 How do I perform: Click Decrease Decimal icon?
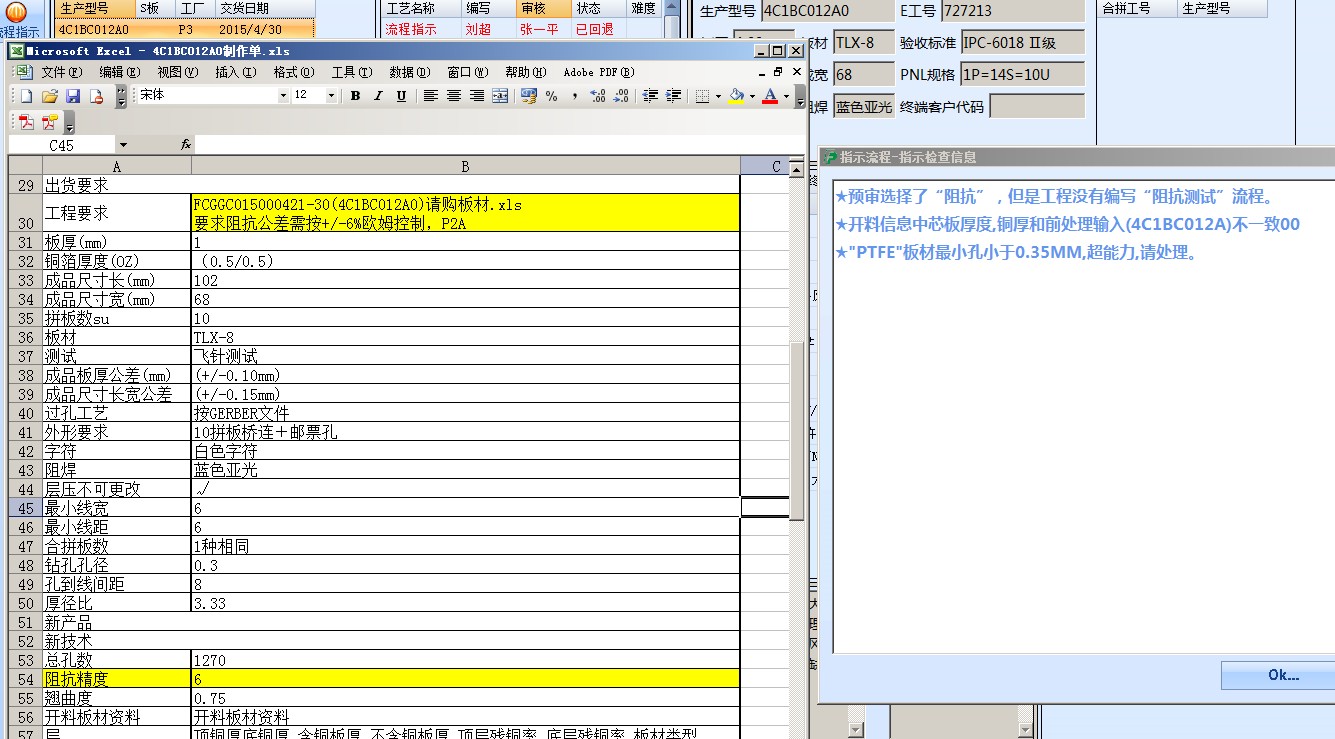(x=621, y=96)
